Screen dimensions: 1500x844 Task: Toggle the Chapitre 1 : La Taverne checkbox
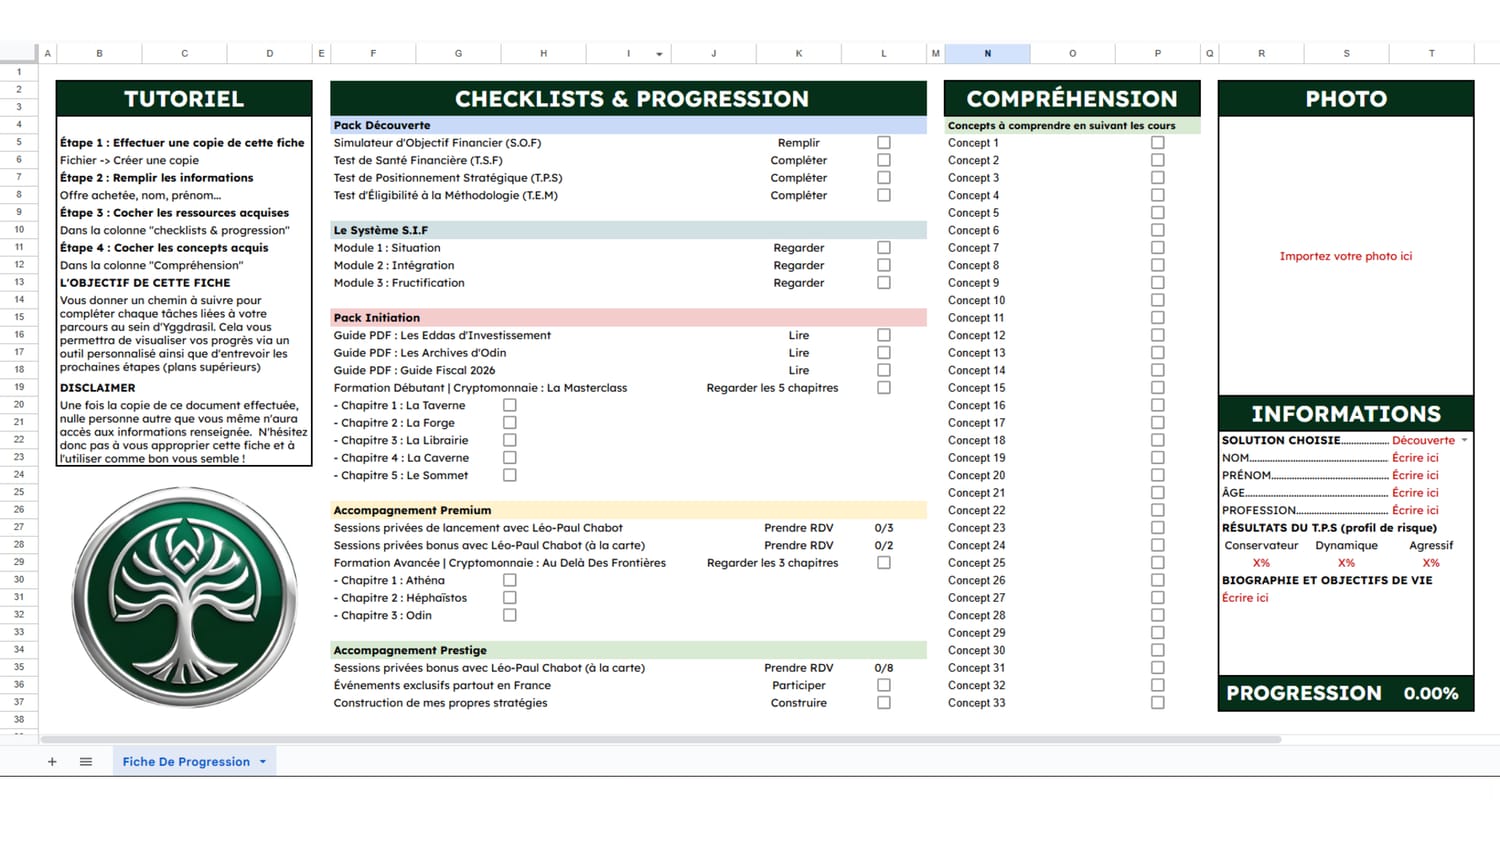click(510, 406)
